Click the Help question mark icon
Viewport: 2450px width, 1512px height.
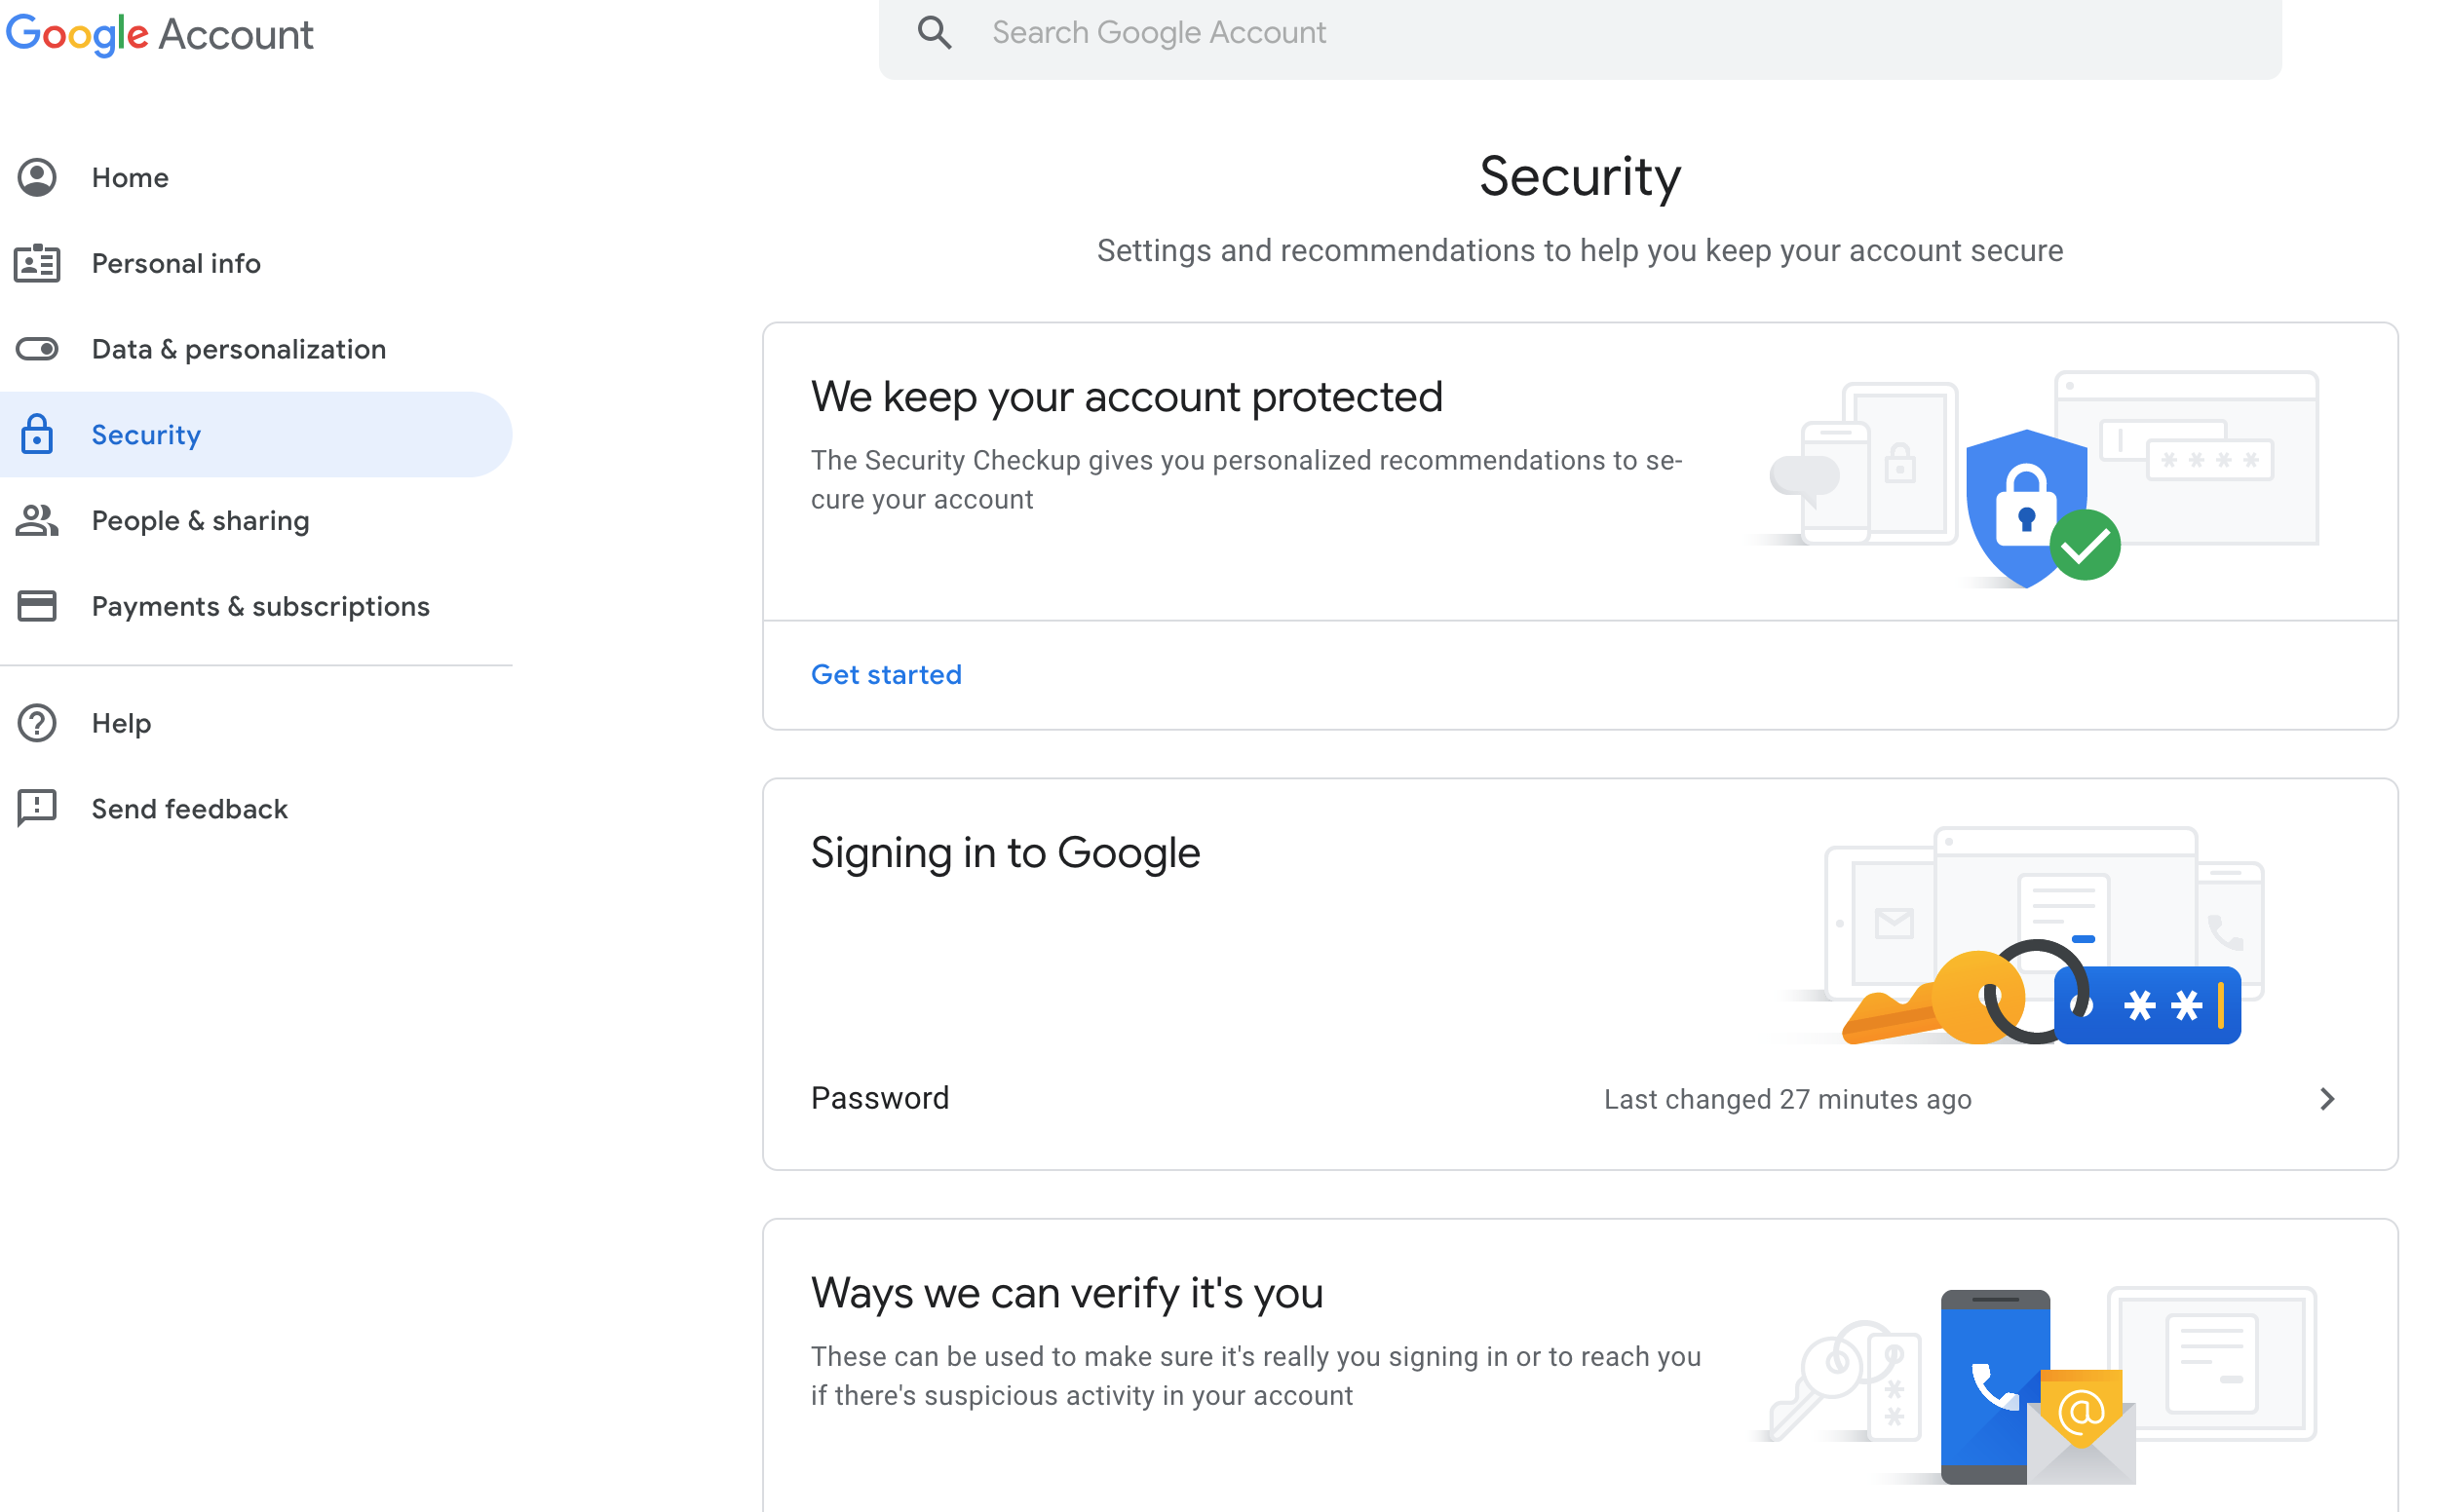(x=36, y=723)
